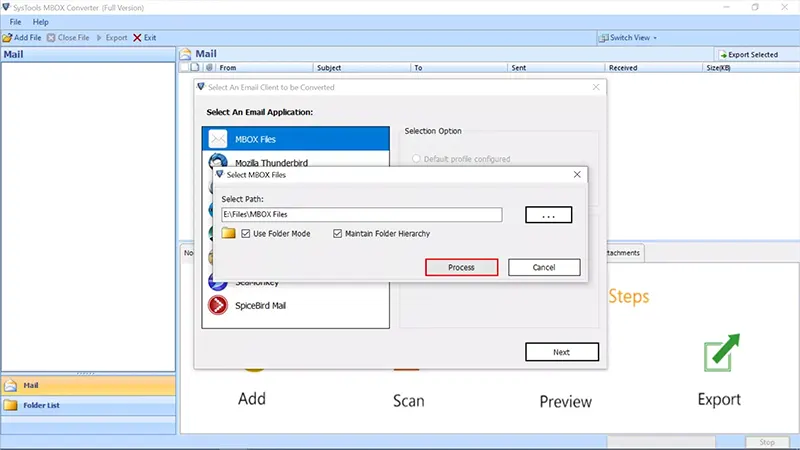The image size is (800, 450).
Task: Click the Subject column header
Action: [x=362, y=67]
